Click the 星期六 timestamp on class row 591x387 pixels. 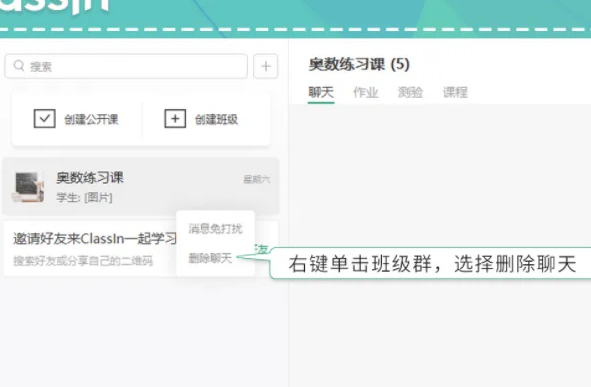(x=257, y=179)
